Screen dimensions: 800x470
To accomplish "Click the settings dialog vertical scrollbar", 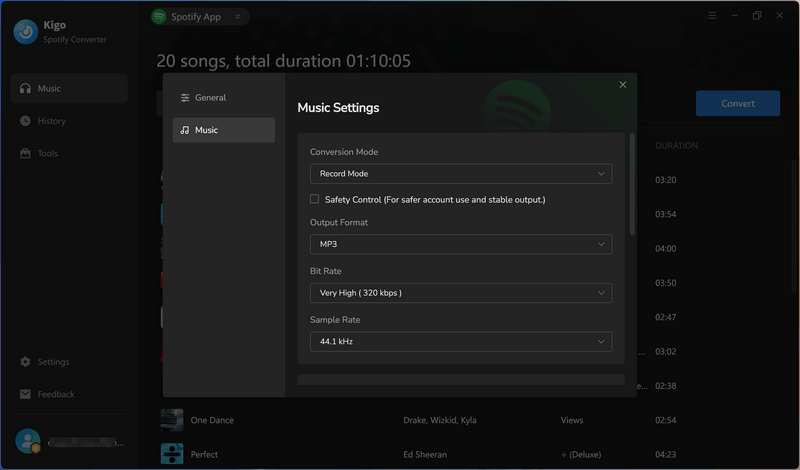I will pos(632,184).
